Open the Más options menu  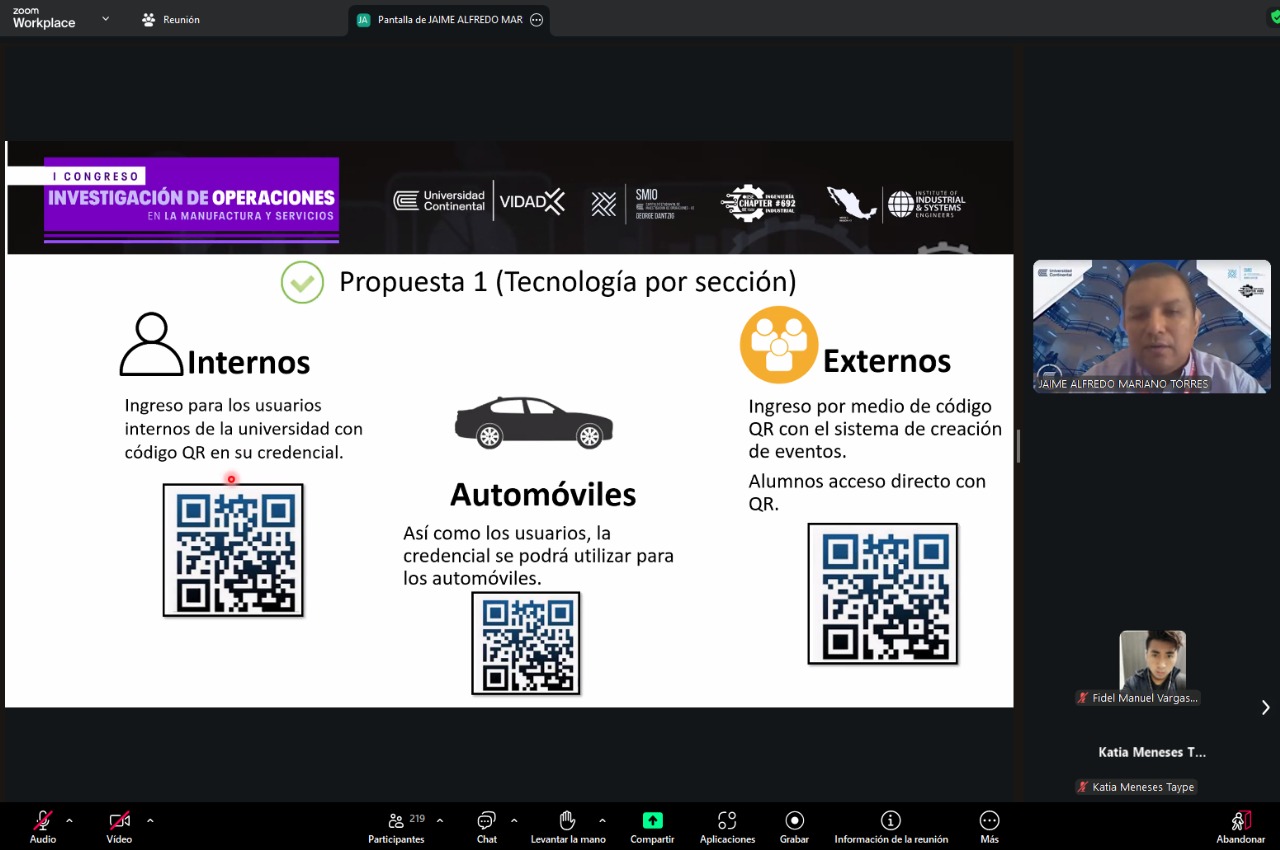[989, 826]
